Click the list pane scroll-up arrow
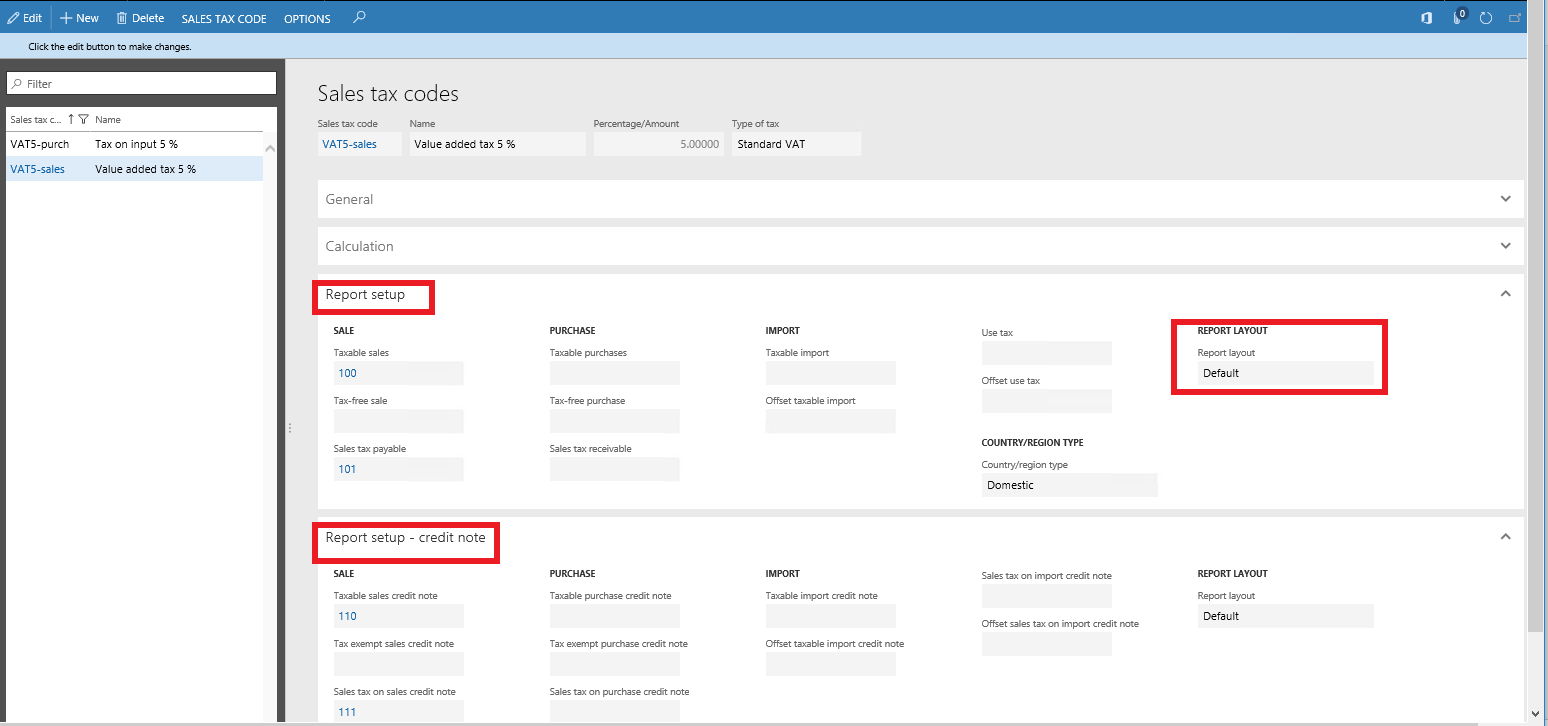 click(x=269, y=149)
